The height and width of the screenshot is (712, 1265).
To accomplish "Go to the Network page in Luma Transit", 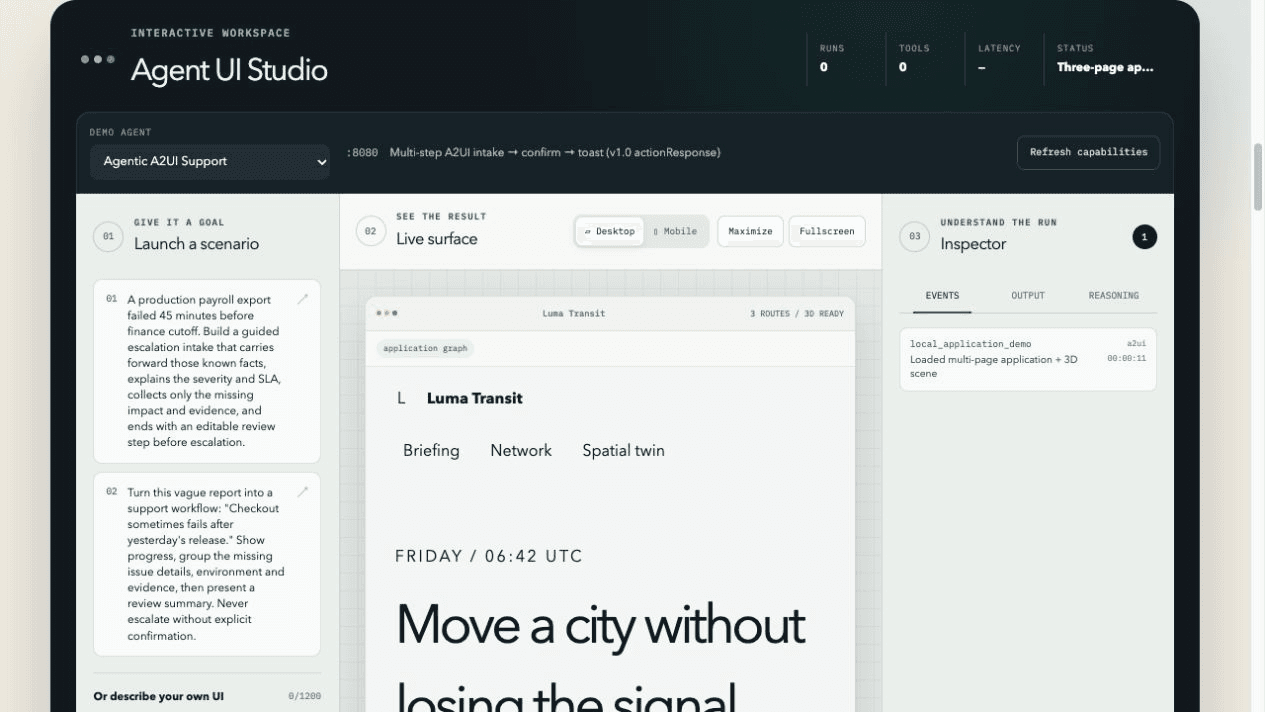I will point(521,450).
